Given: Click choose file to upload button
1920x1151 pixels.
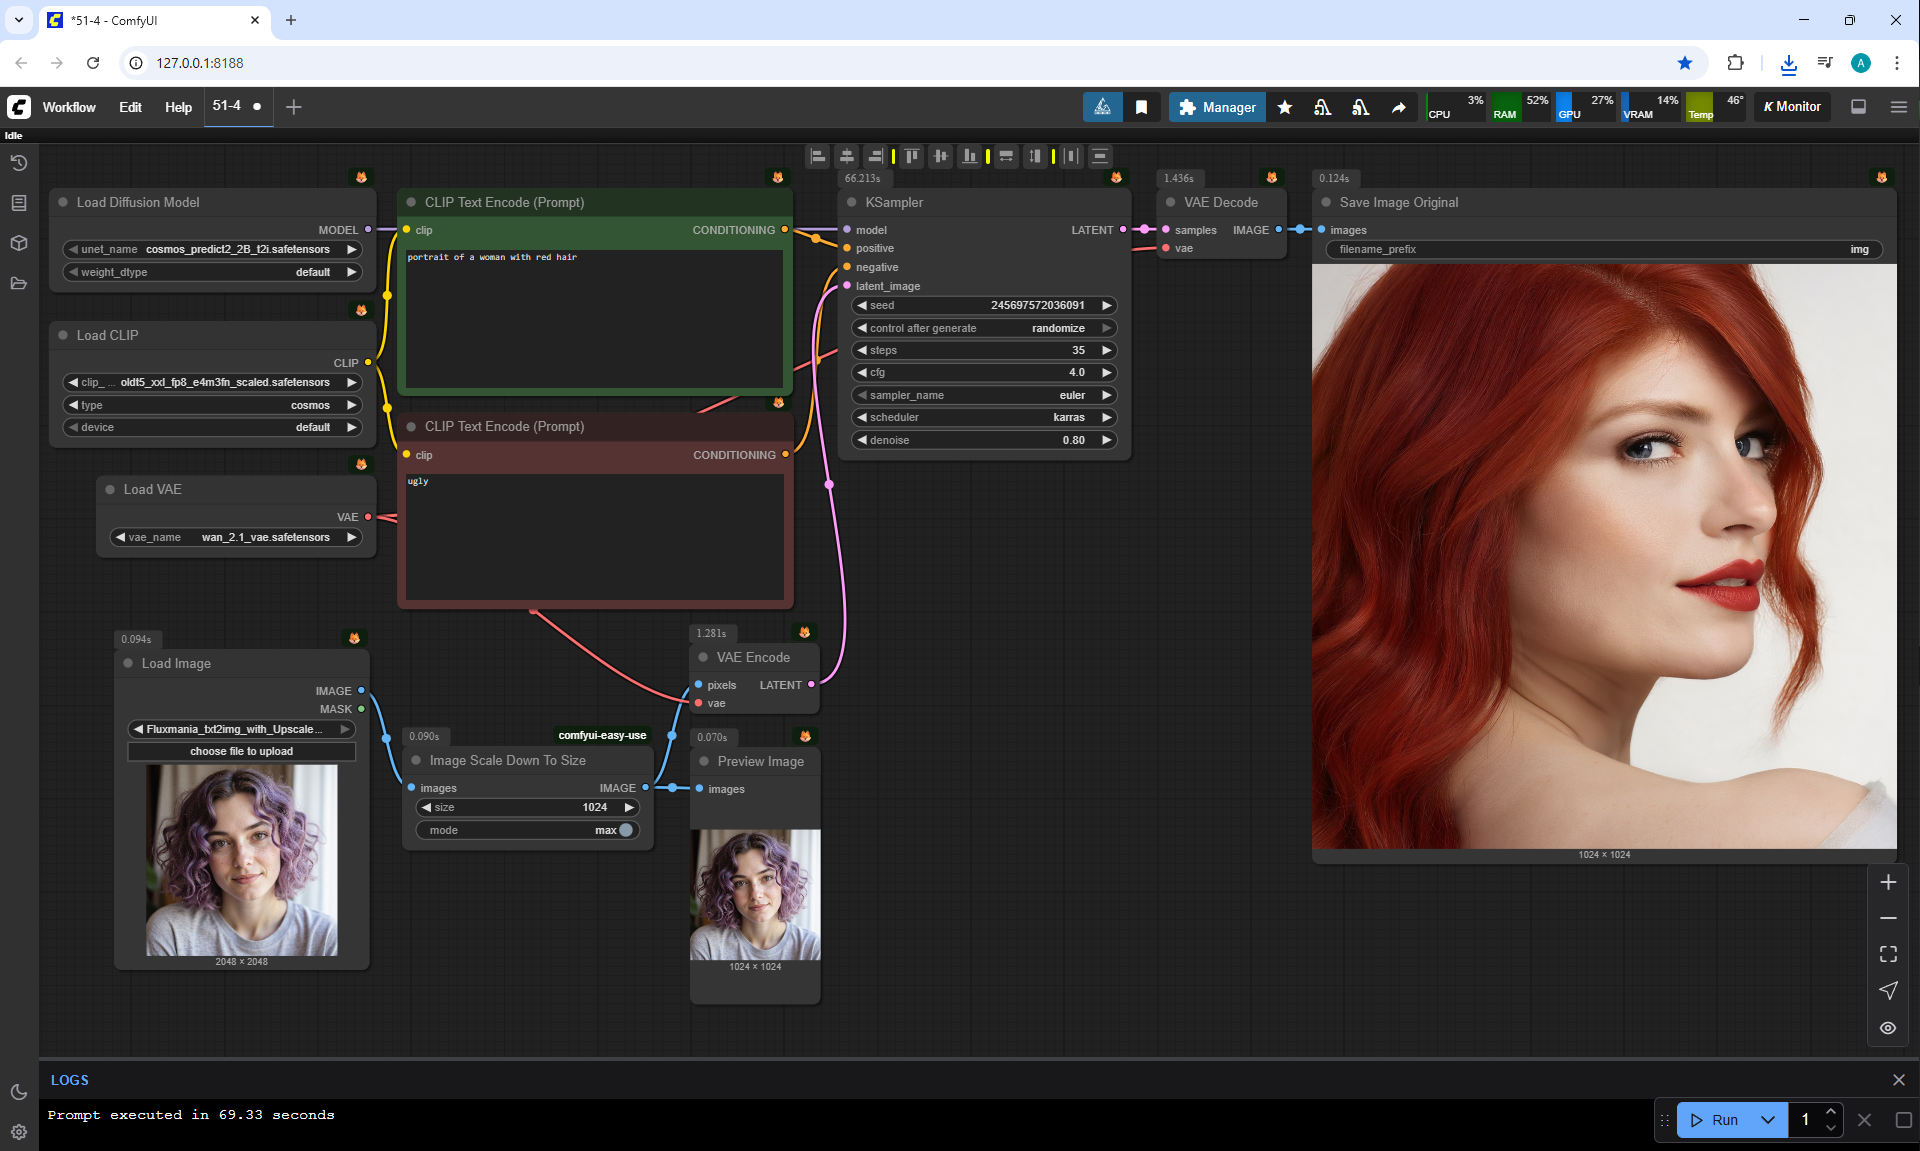Looking at the screenshot, I should pos(241,751).
